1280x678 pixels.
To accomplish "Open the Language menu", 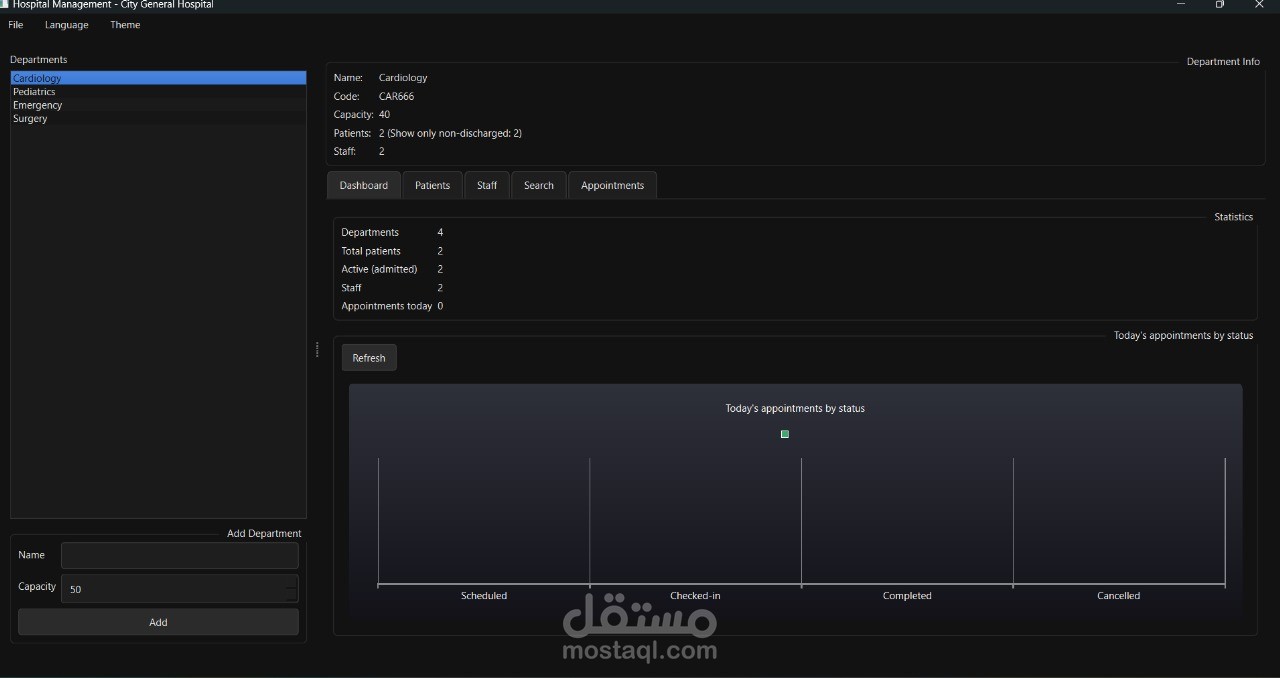I will (67, 25).
